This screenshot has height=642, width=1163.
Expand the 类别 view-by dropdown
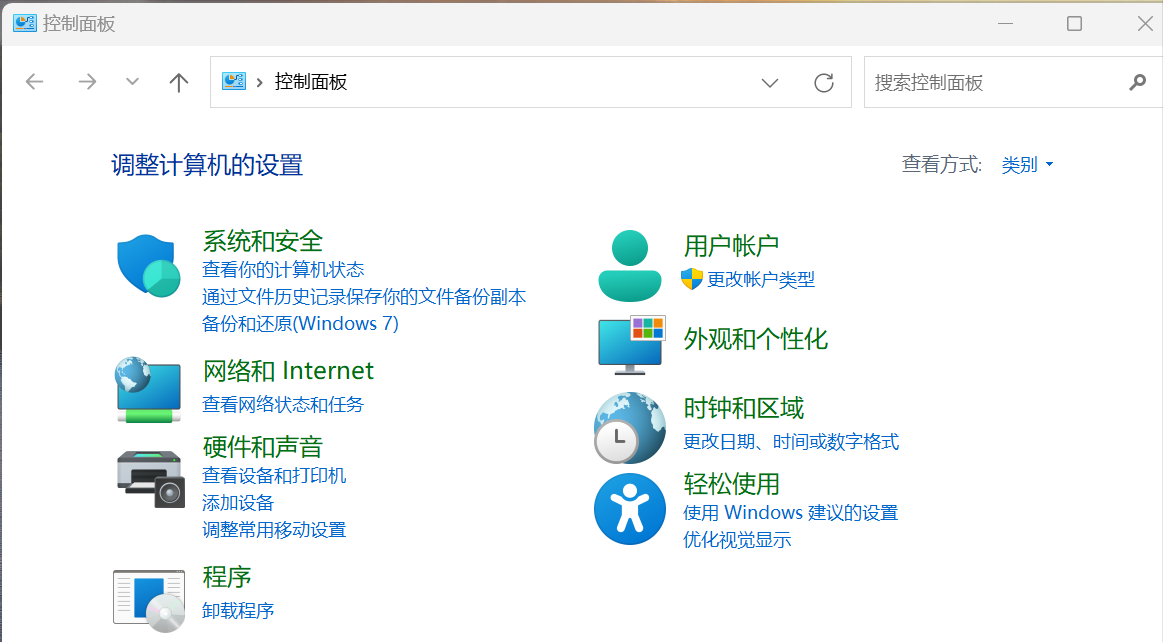1028,165
